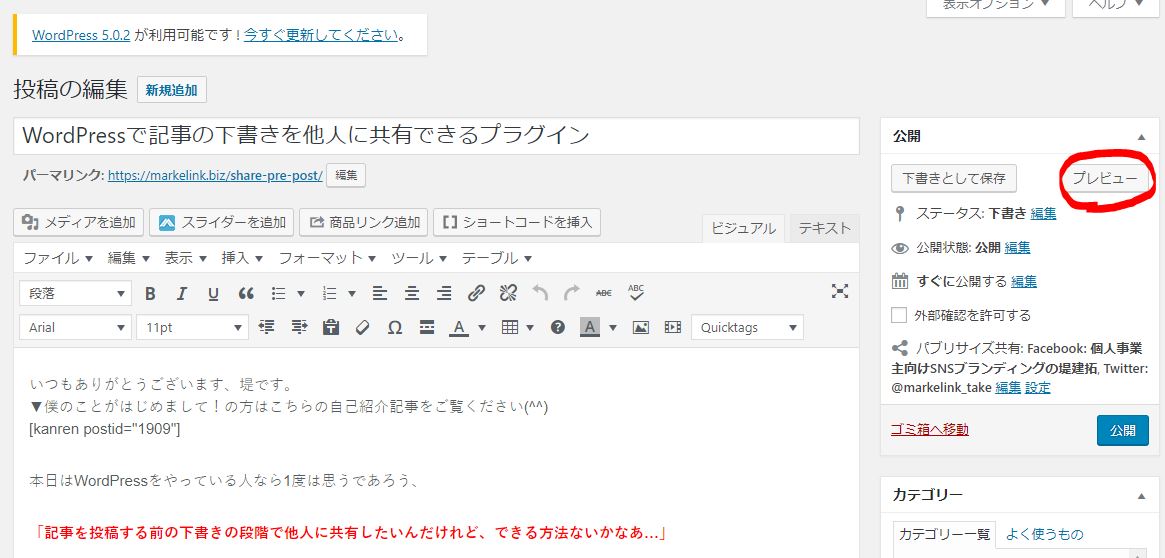The width and height of the screenshot is (1165, 558).
Task: Redo the last edit
Action: point(571,293)
